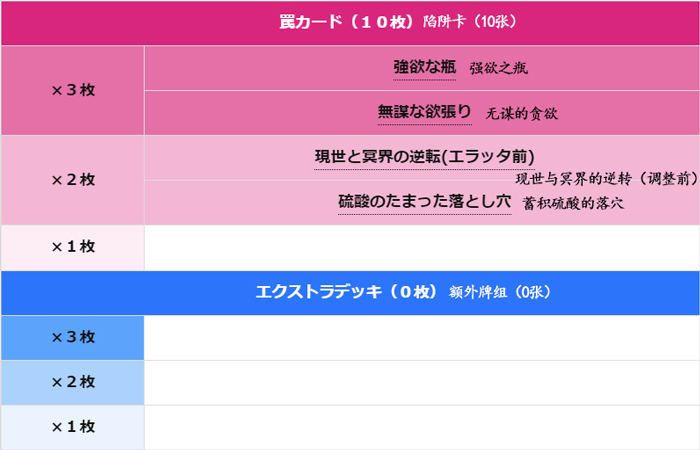Viewport: 700px width, 450px height.
Task: Select the ×２枚 cell in the trap card section
Action: click(x=72, y=180)
